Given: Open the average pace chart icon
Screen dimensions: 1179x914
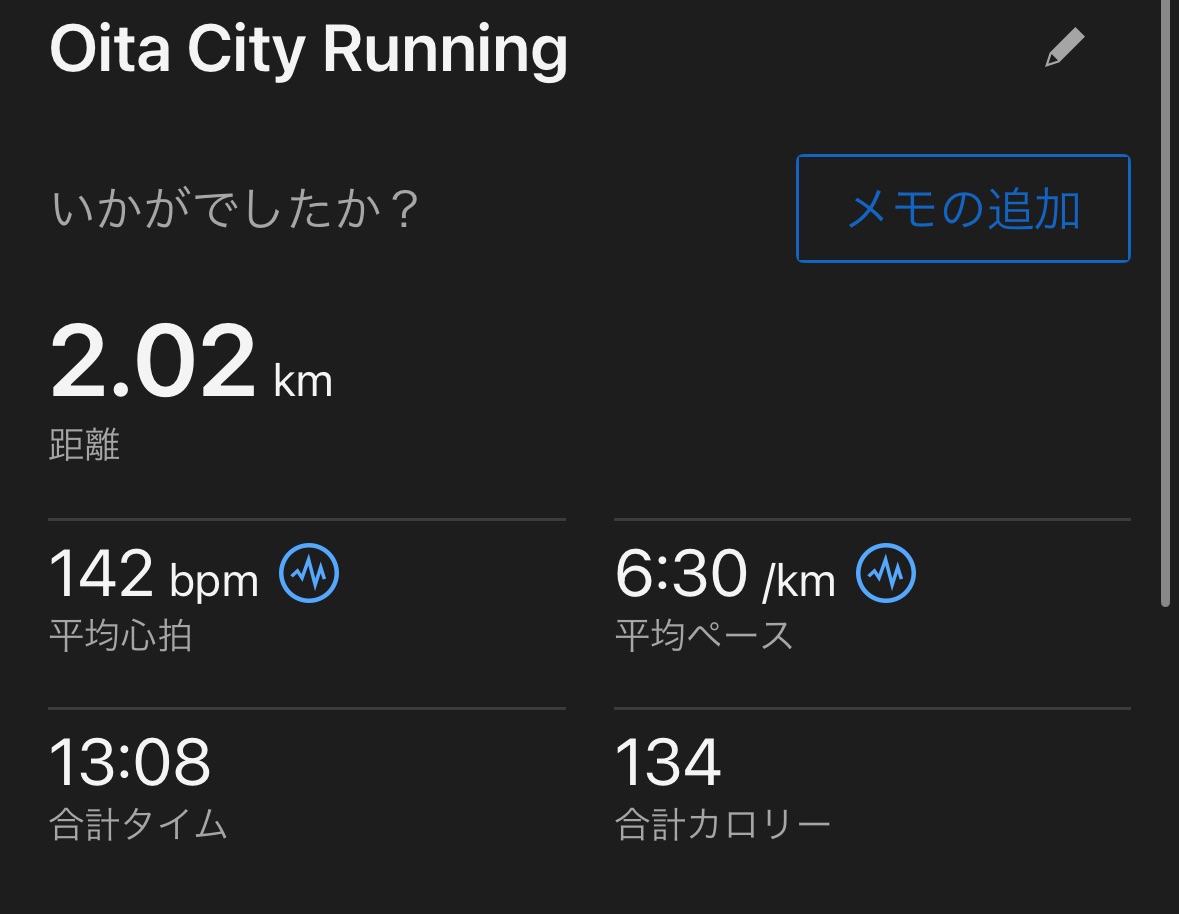Looking at the screenshot, I should coord(886,574).
